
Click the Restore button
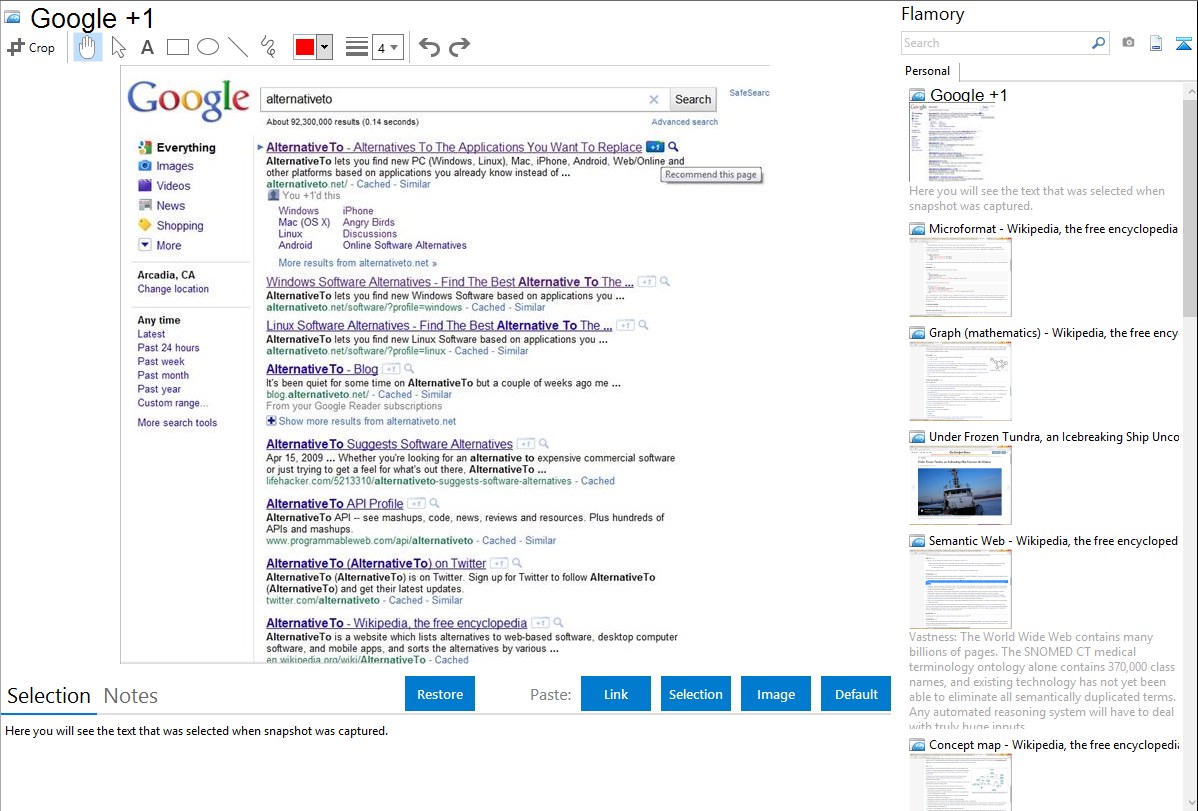coord(440,694)
